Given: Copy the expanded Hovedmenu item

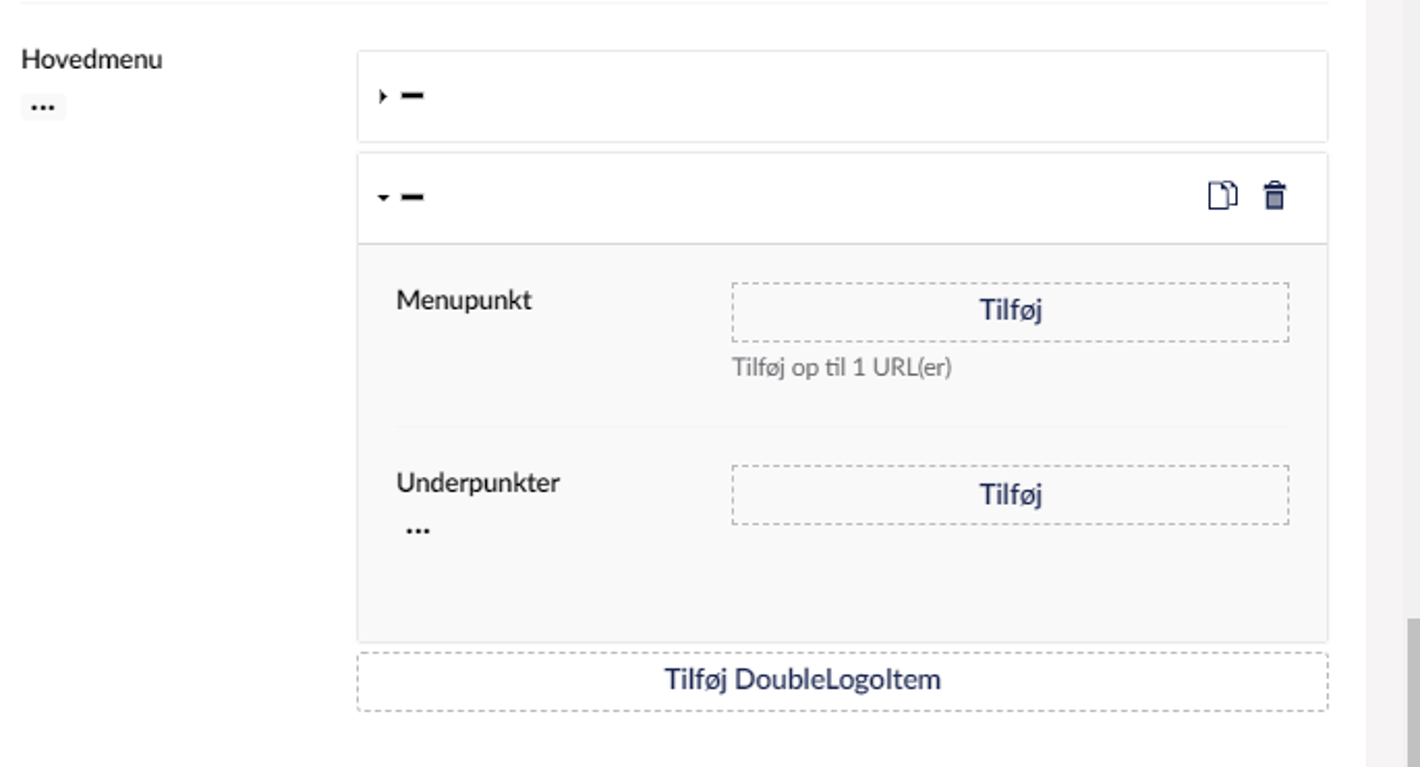Looking at the screenshot, I should (x=1222, y=196).
